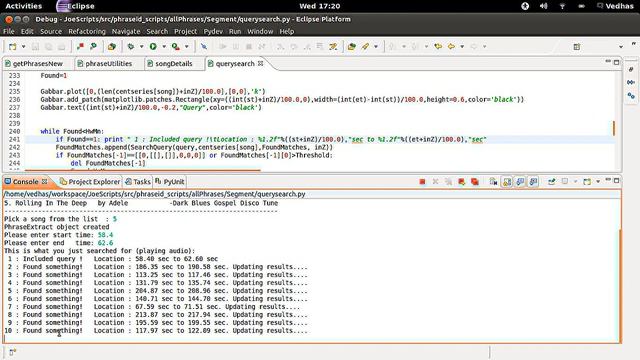Click the blue toolbar icon before Resume
Viewport: 640px width, 360px height.
click(204, 47)
